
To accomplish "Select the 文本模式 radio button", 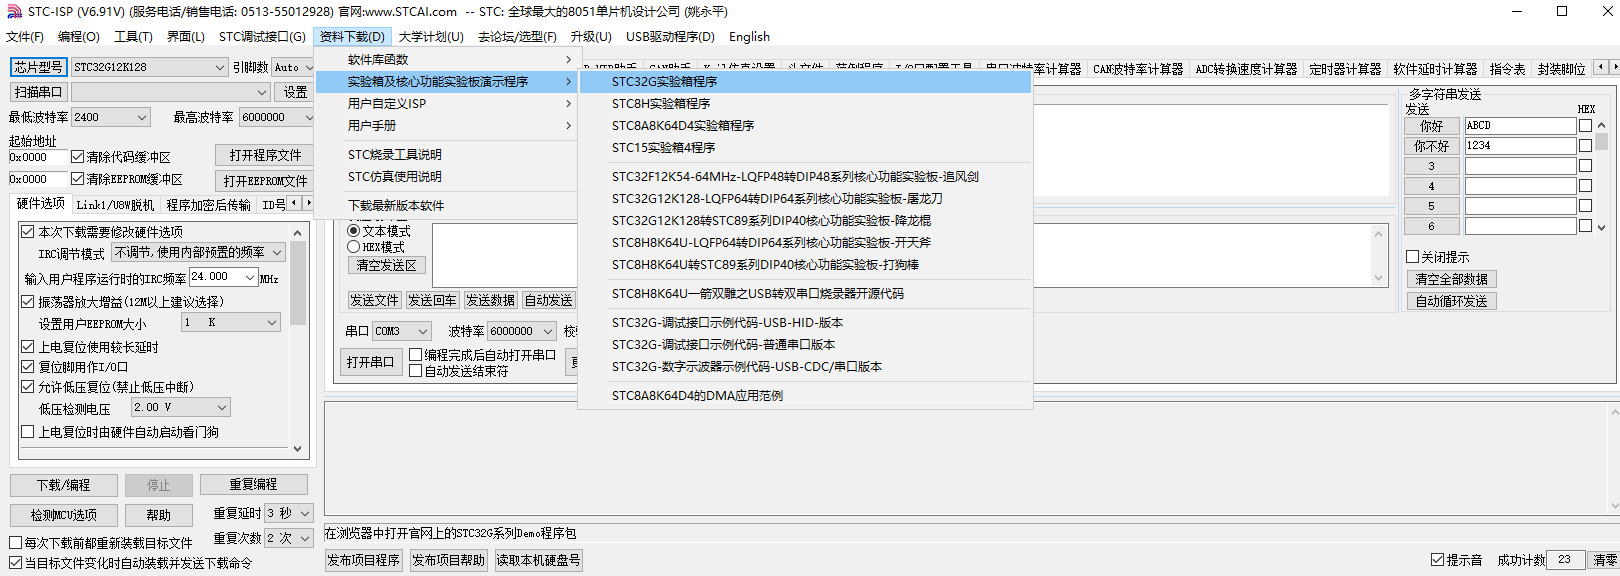I will (354, 231).
